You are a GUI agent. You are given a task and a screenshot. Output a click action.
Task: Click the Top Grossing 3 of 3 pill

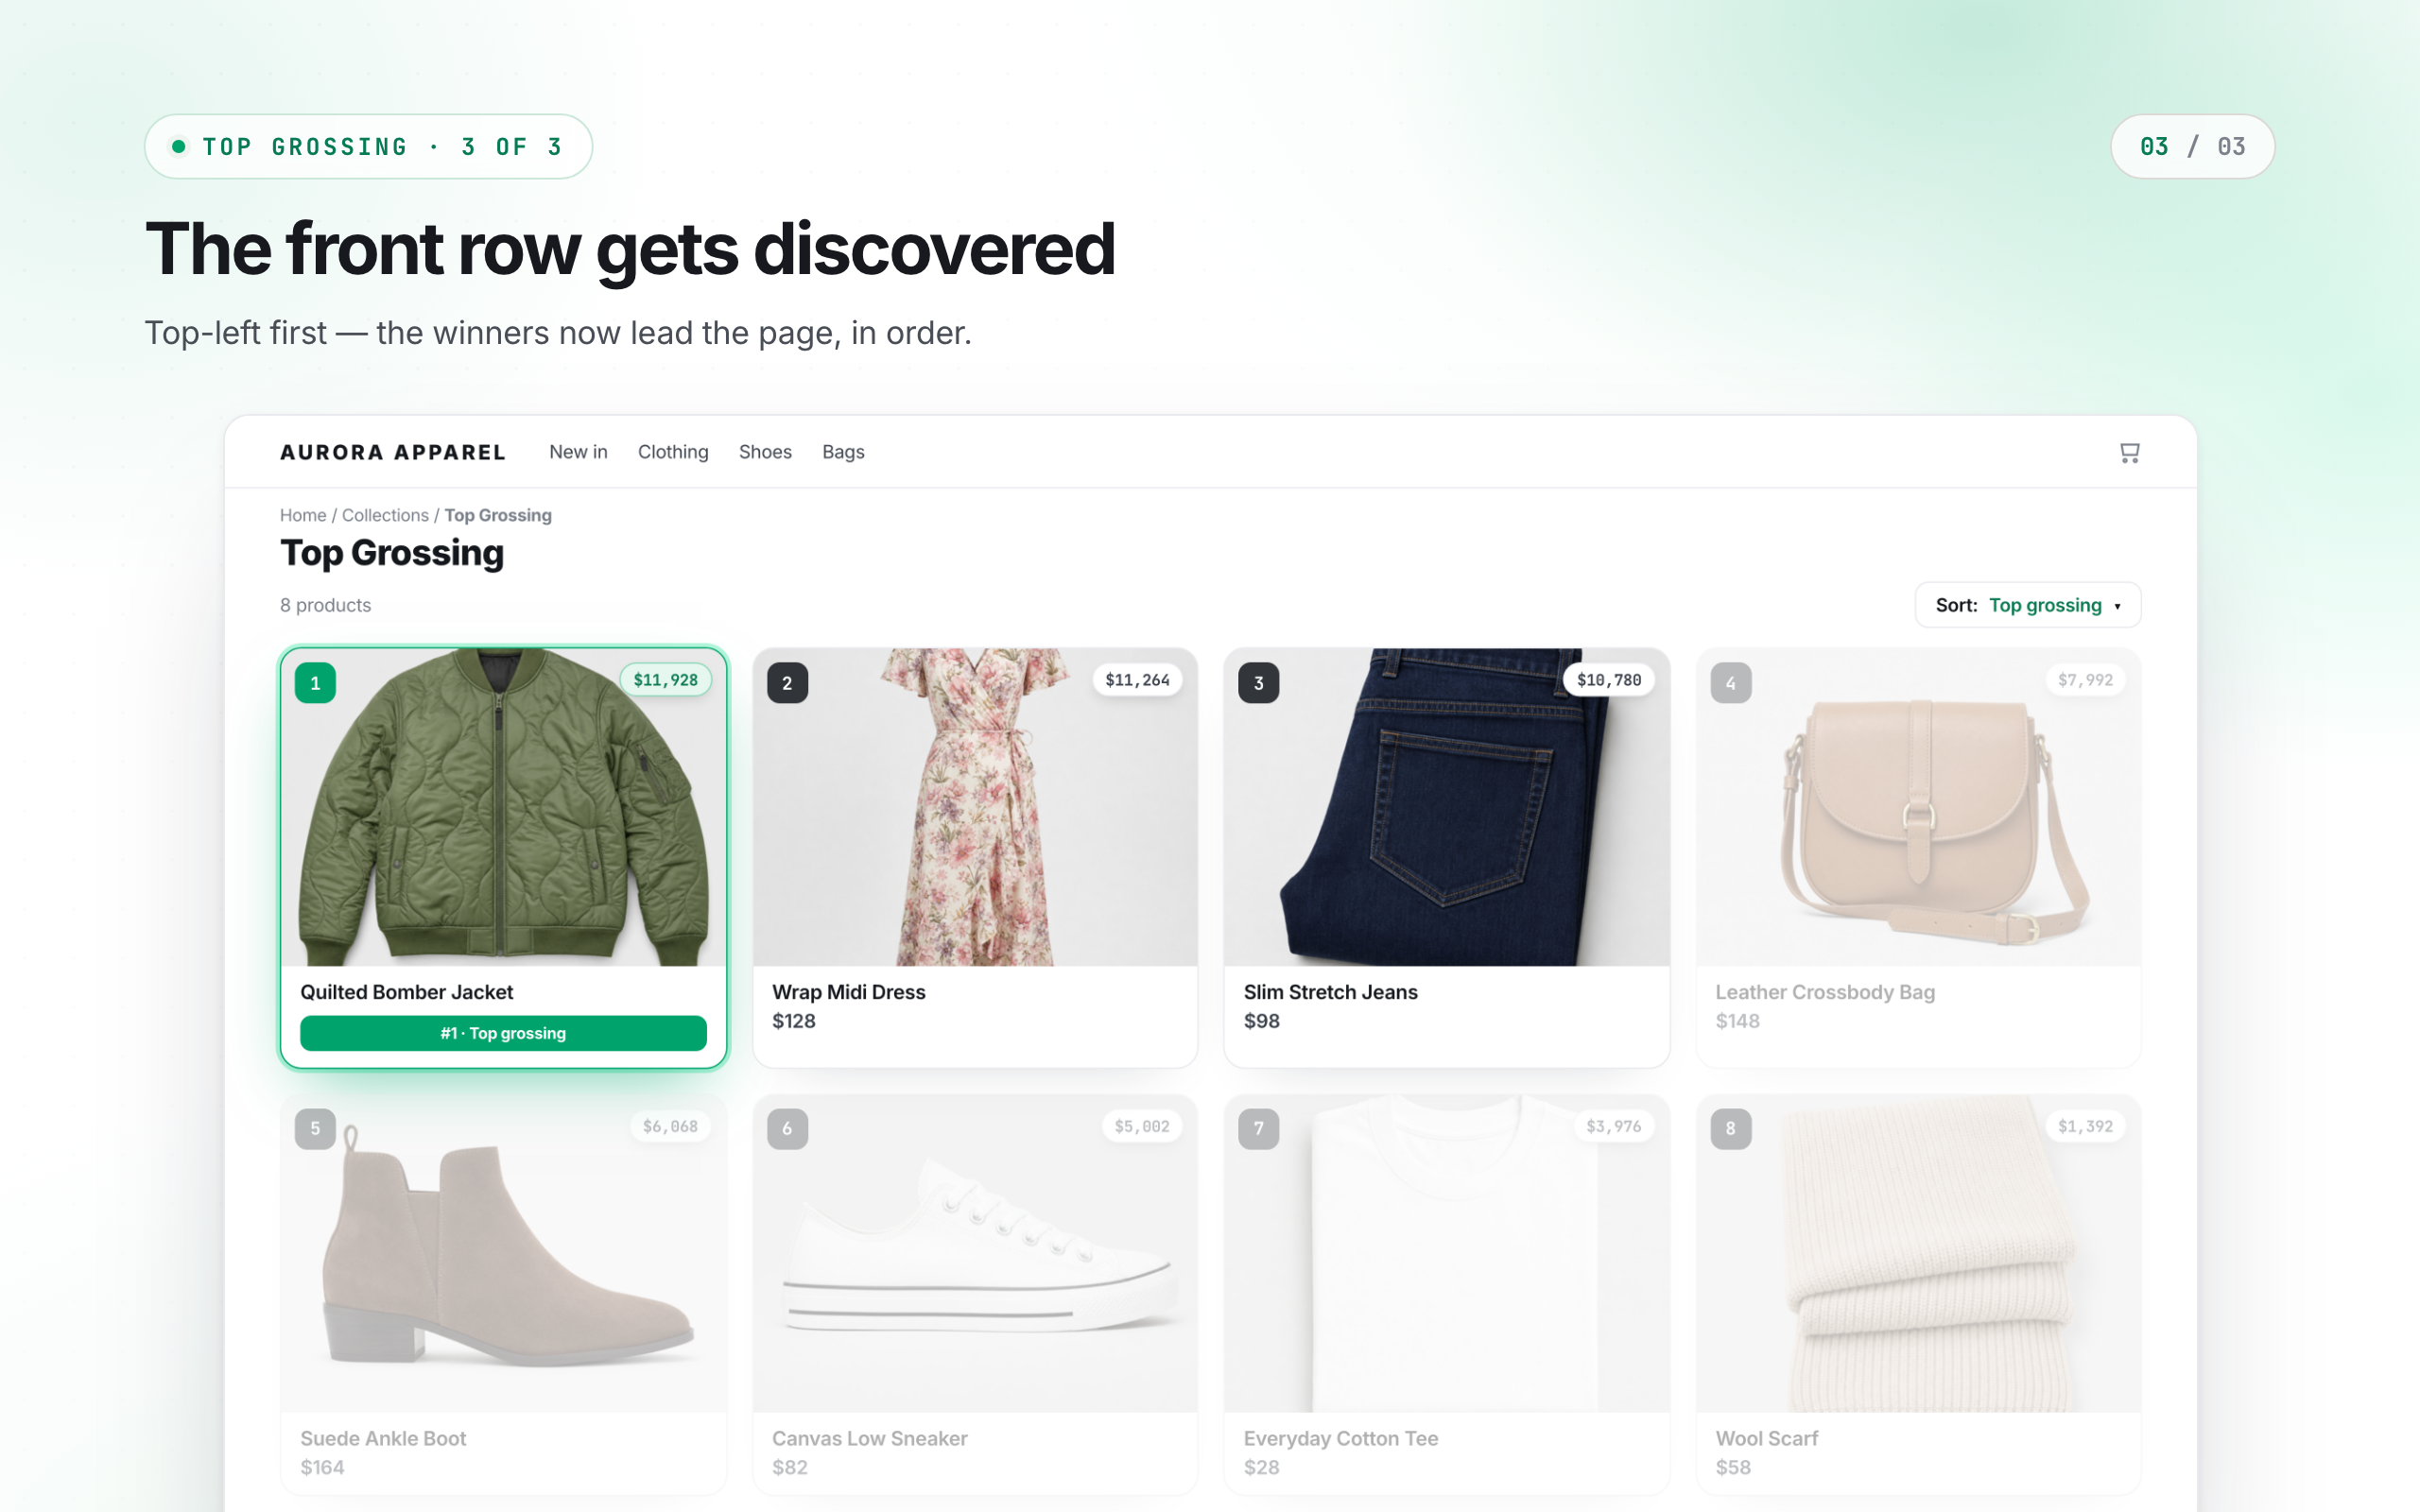tap(369, 146)
